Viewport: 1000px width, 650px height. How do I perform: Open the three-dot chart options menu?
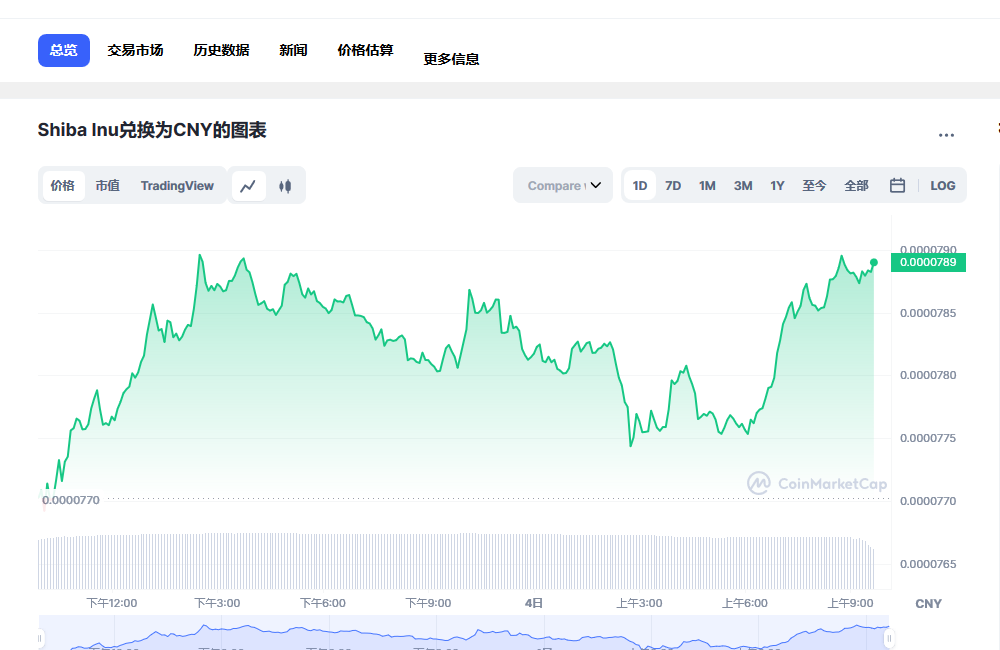tap(946, 135)
